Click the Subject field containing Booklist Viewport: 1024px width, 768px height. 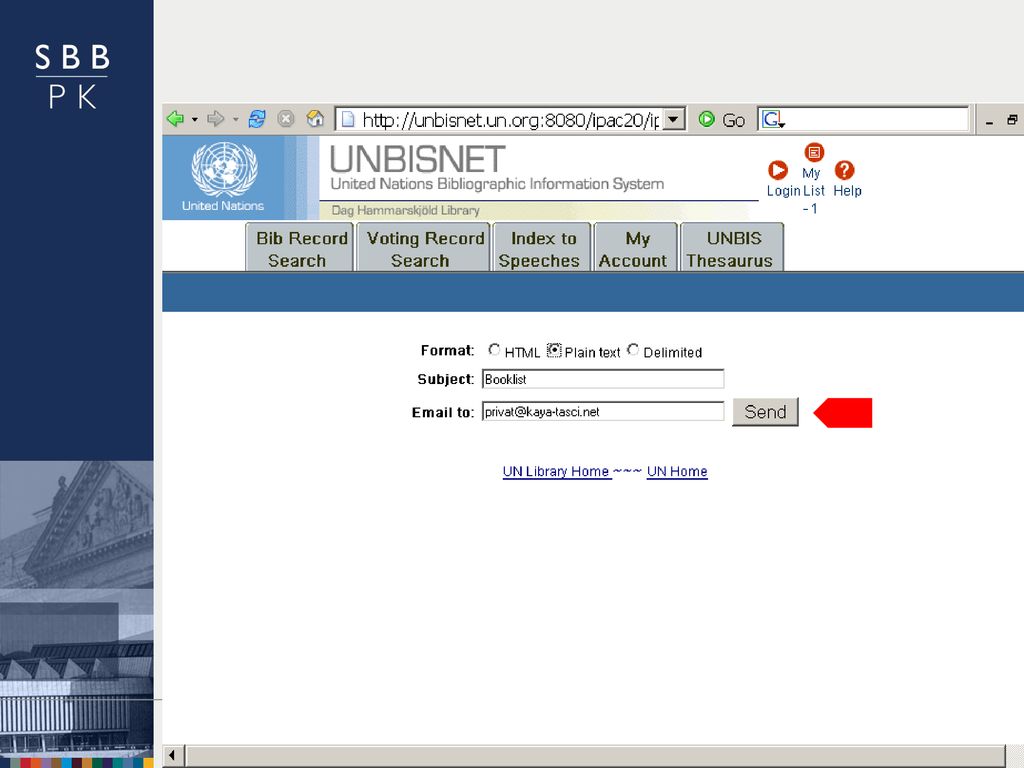click(603, 379)
